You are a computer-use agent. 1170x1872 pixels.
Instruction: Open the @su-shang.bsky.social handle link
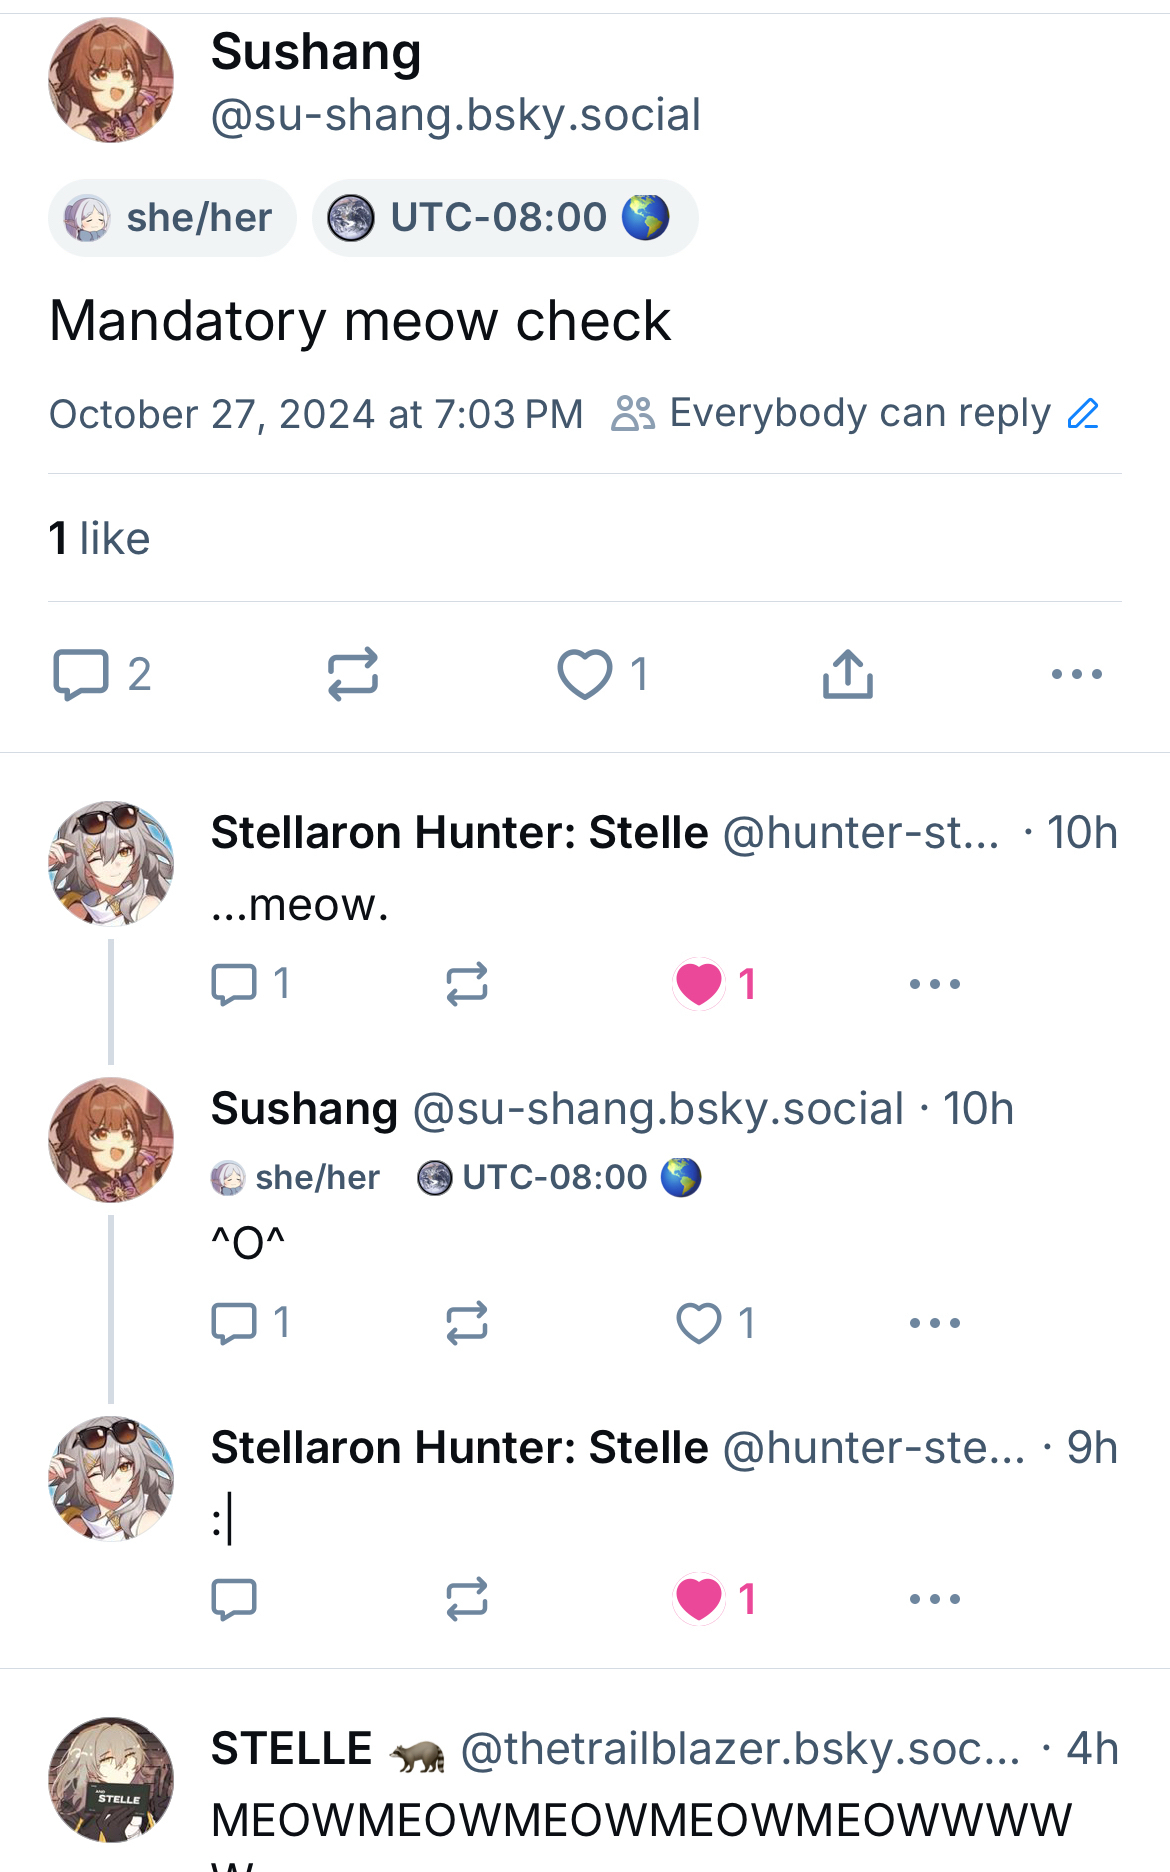455,115
